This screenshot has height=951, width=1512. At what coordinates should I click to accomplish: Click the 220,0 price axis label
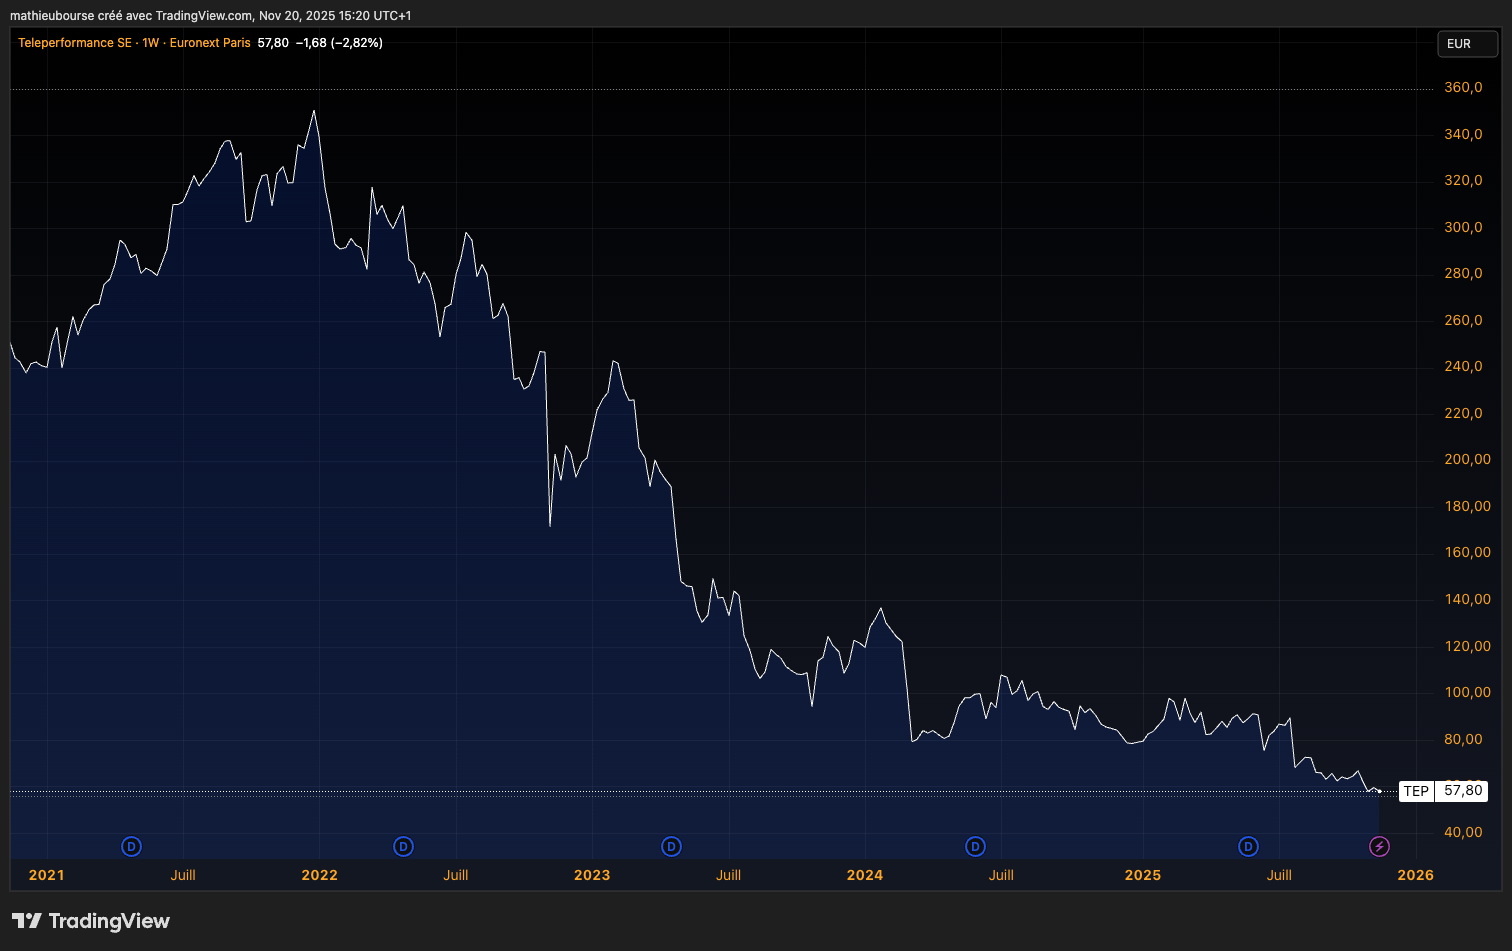1464,414
